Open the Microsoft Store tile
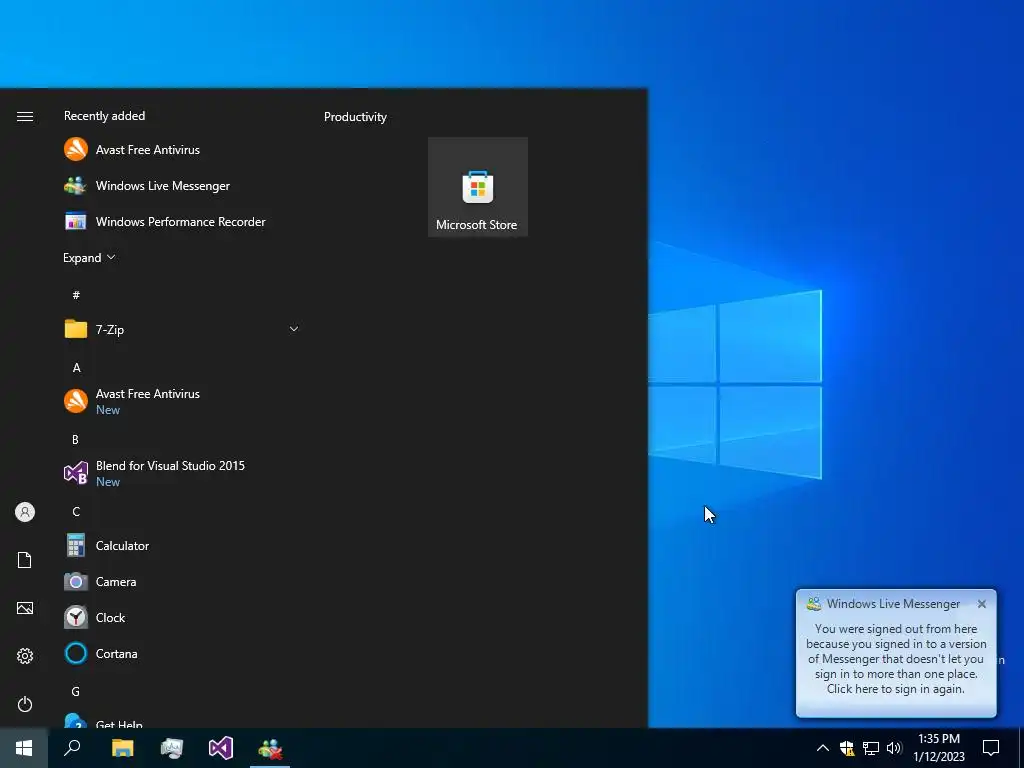The width and height of the screenshot is (1024, 768). (478, 187)
